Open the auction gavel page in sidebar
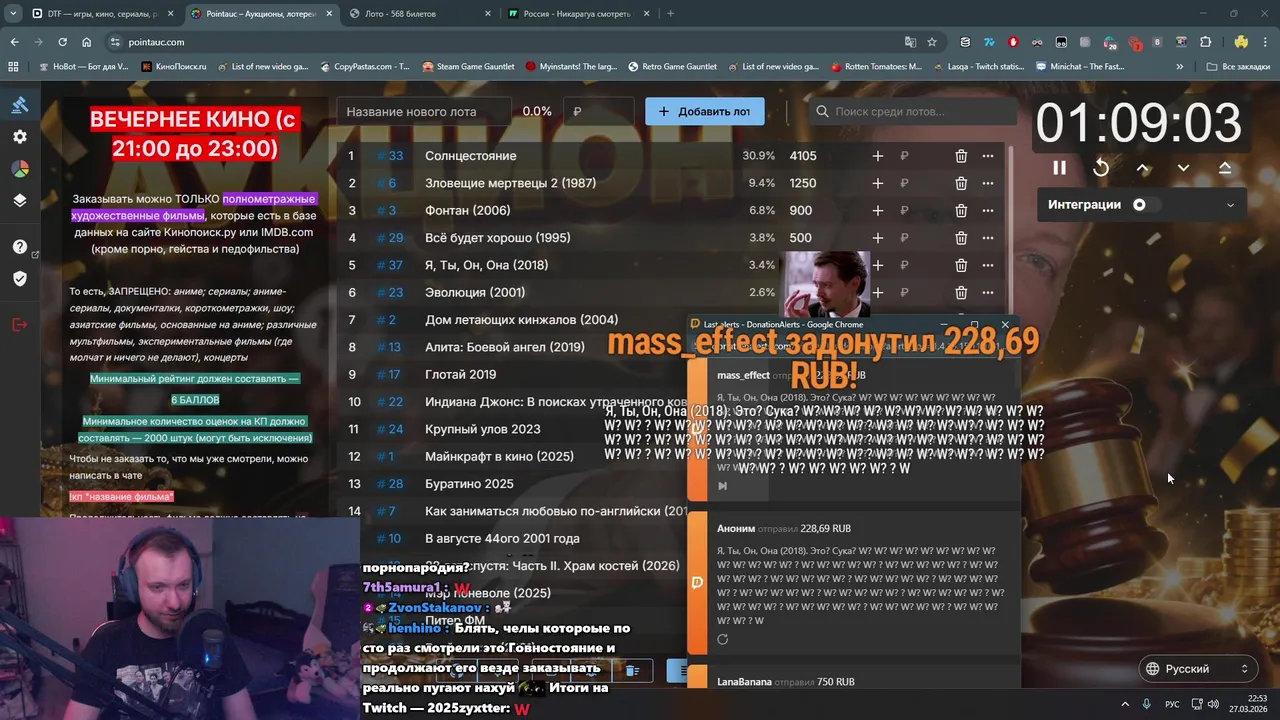Image resolution: width=1280 pixels, height=720 pixels. pos(20,105)
